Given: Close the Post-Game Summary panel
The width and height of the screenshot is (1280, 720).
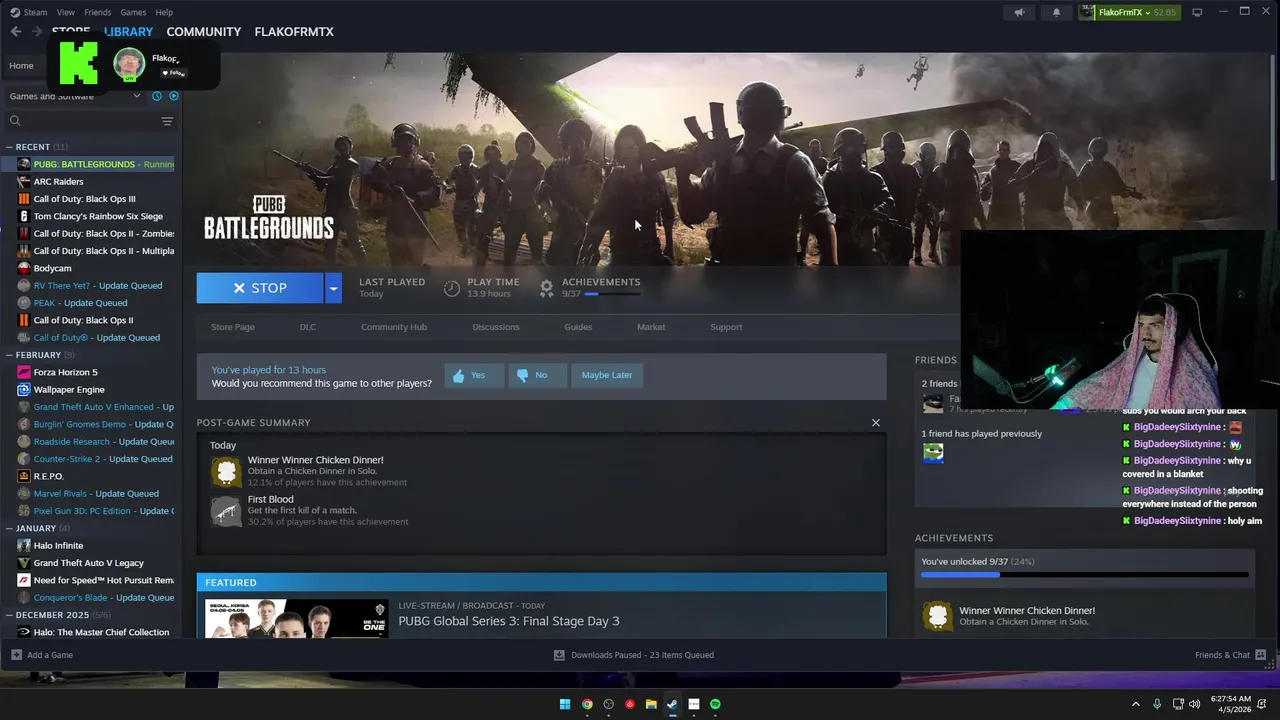Looking at the screenshot, I should click(876, 423).
